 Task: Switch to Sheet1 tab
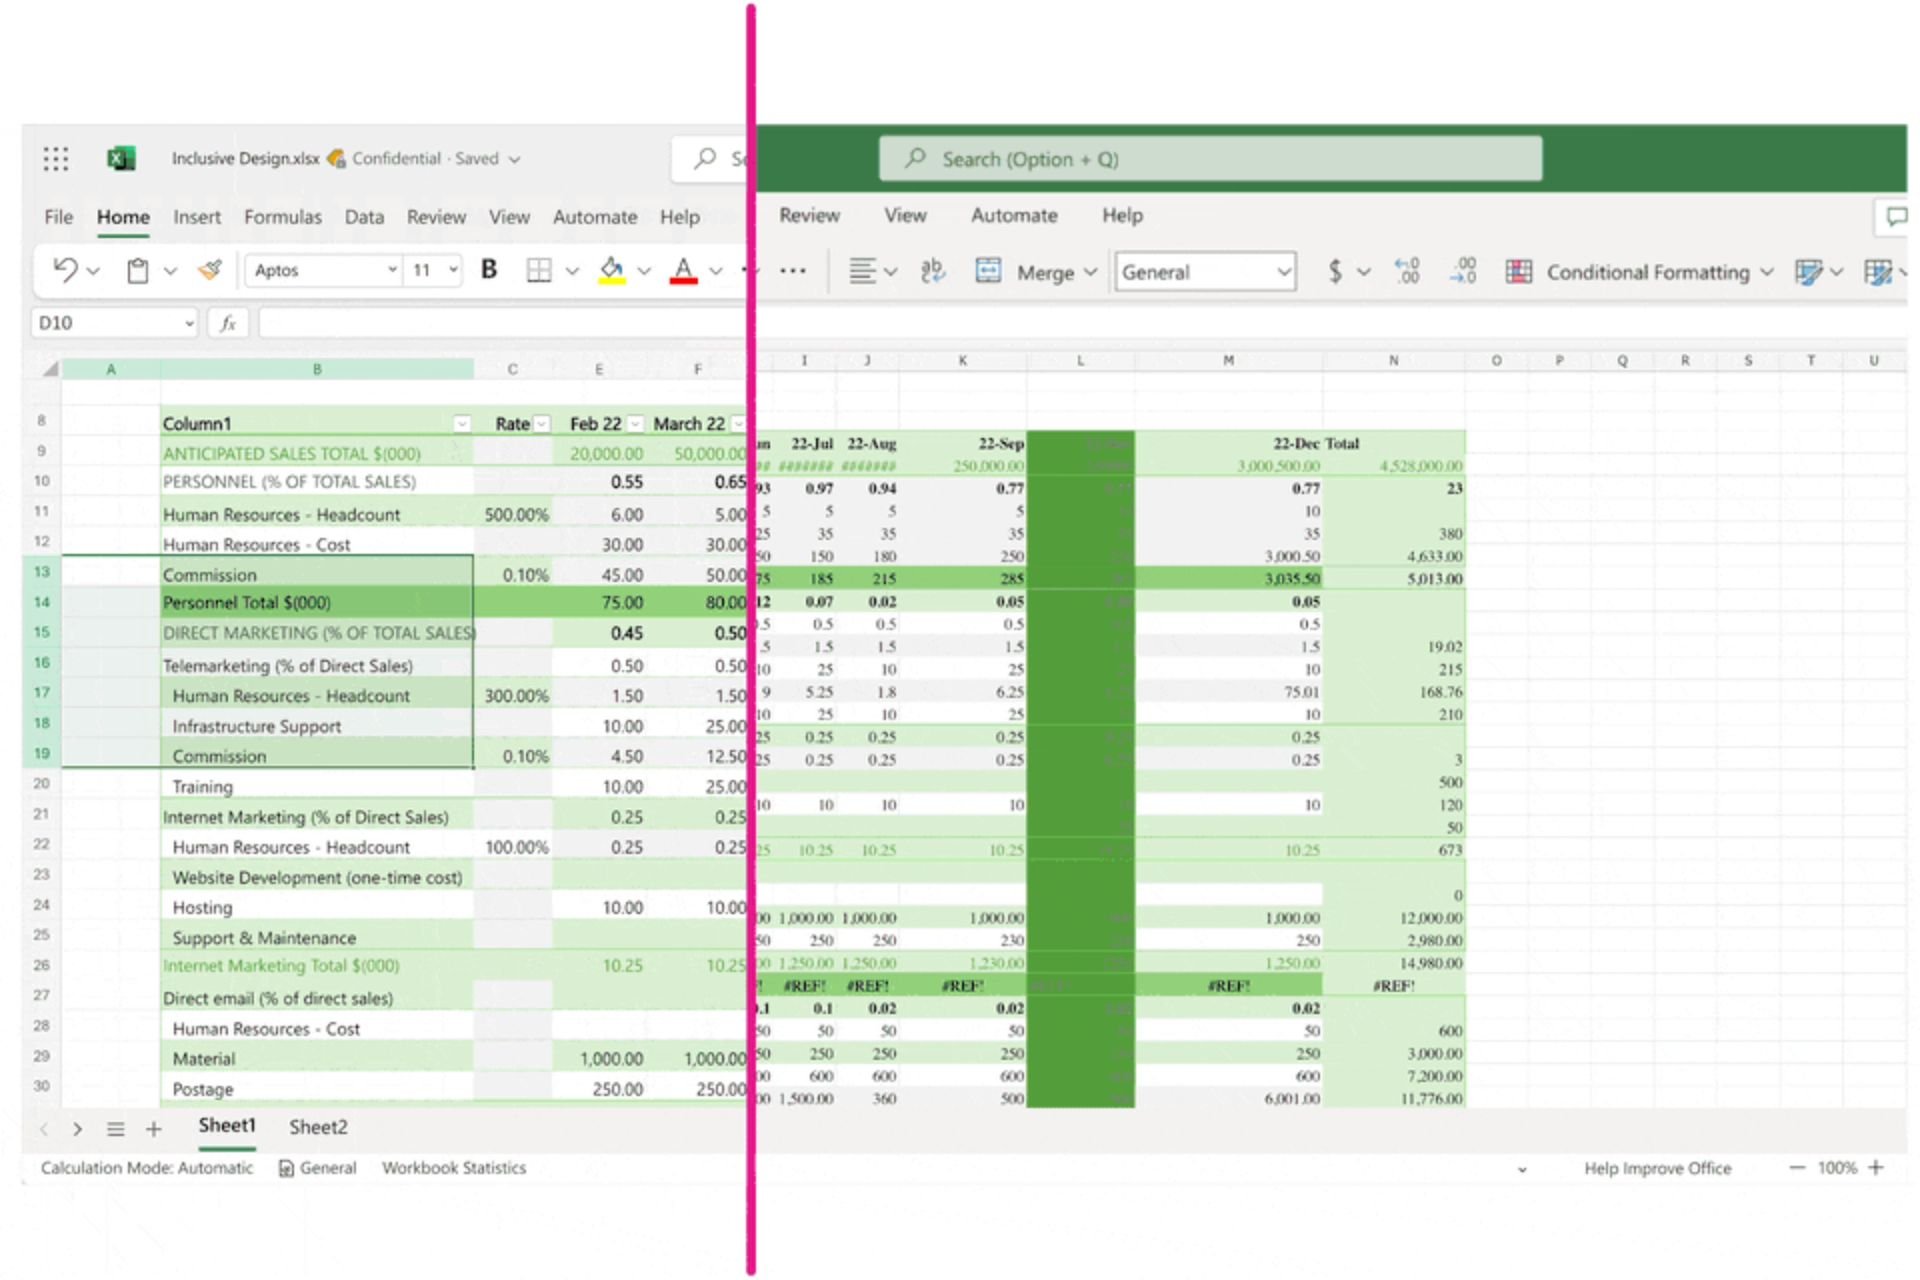[x=227, y=1126]
